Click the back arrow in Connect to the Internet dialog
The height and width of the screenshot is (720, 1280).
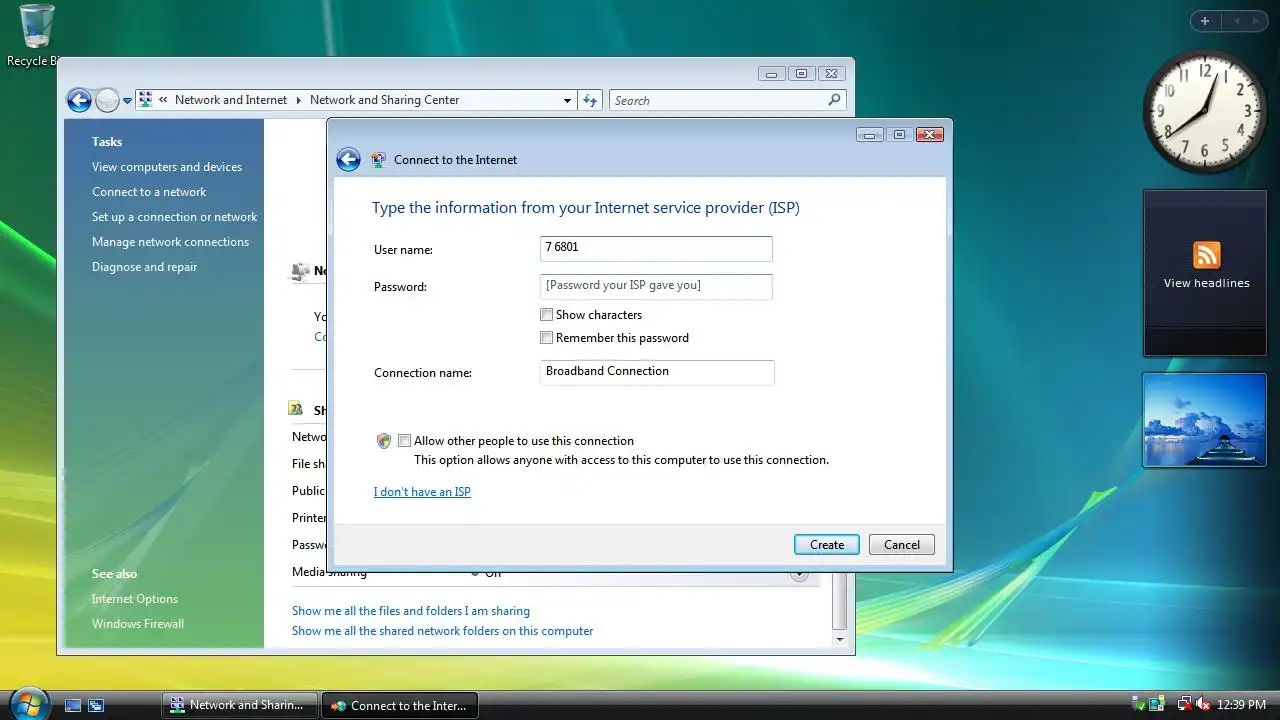tap(348, 160)
